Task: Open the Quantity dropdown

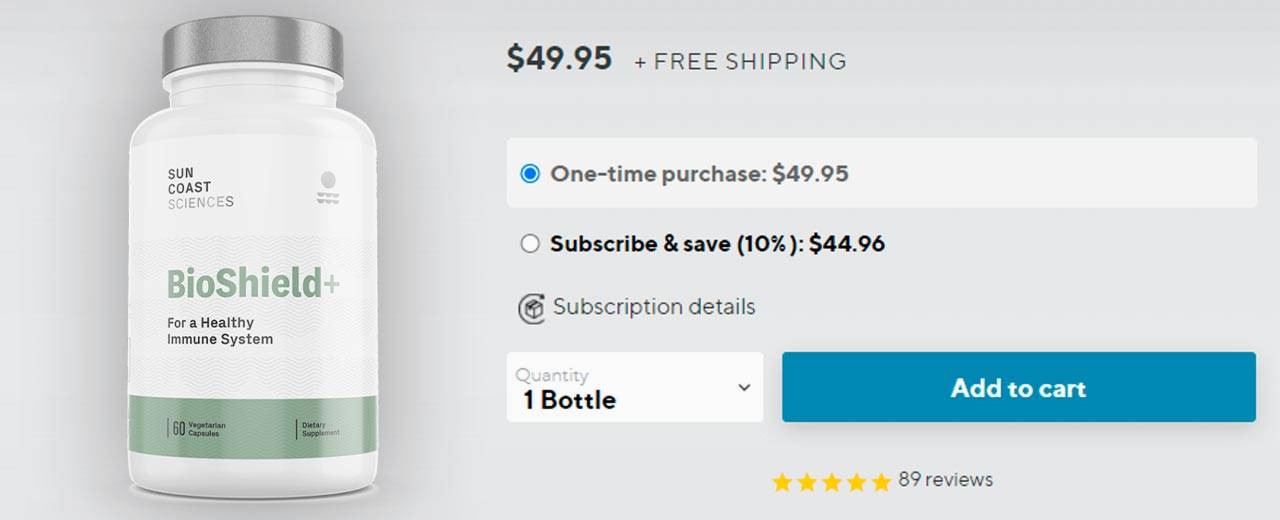Action: pyautogui.click(x=634, y=387)
